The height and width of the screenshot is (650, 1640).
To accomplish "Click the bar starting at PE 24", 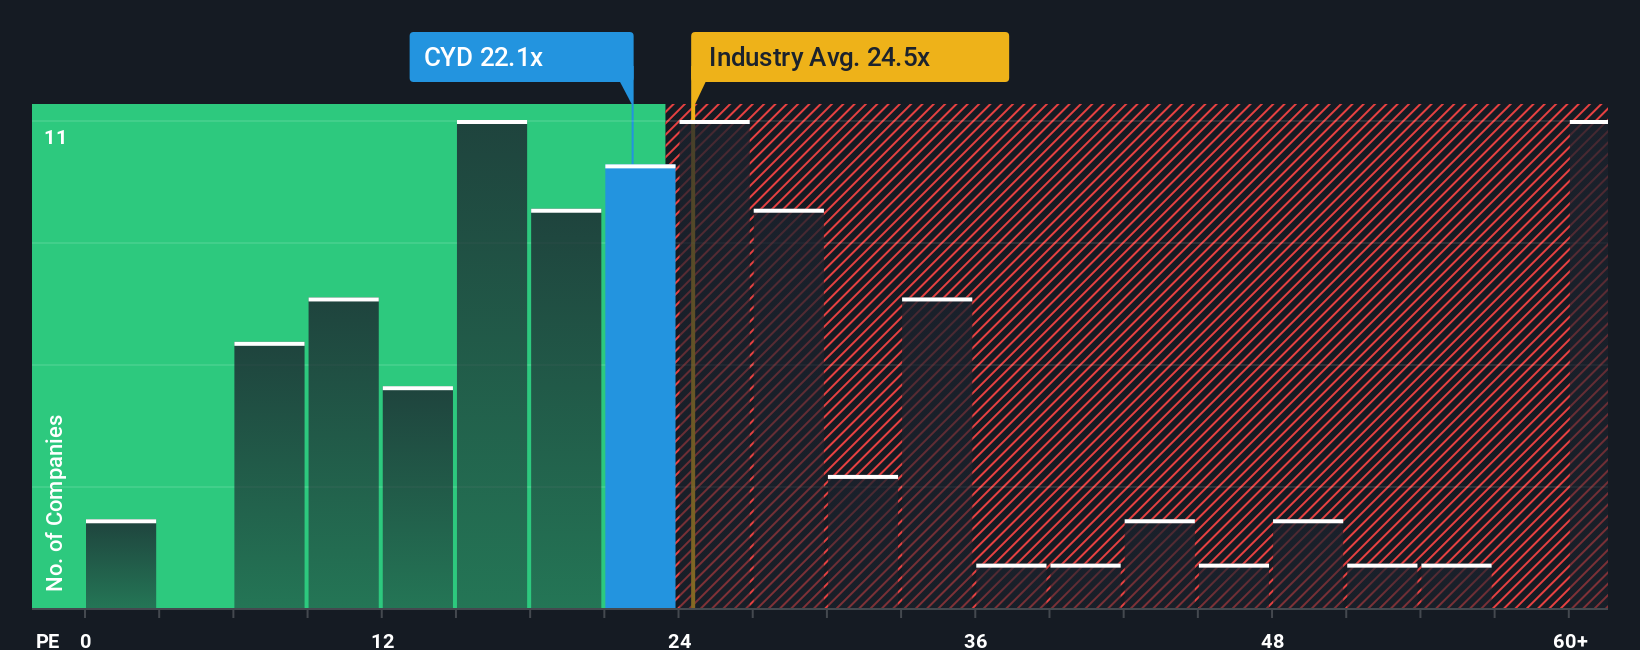I will pyautogui.click(x=714, y=364).
